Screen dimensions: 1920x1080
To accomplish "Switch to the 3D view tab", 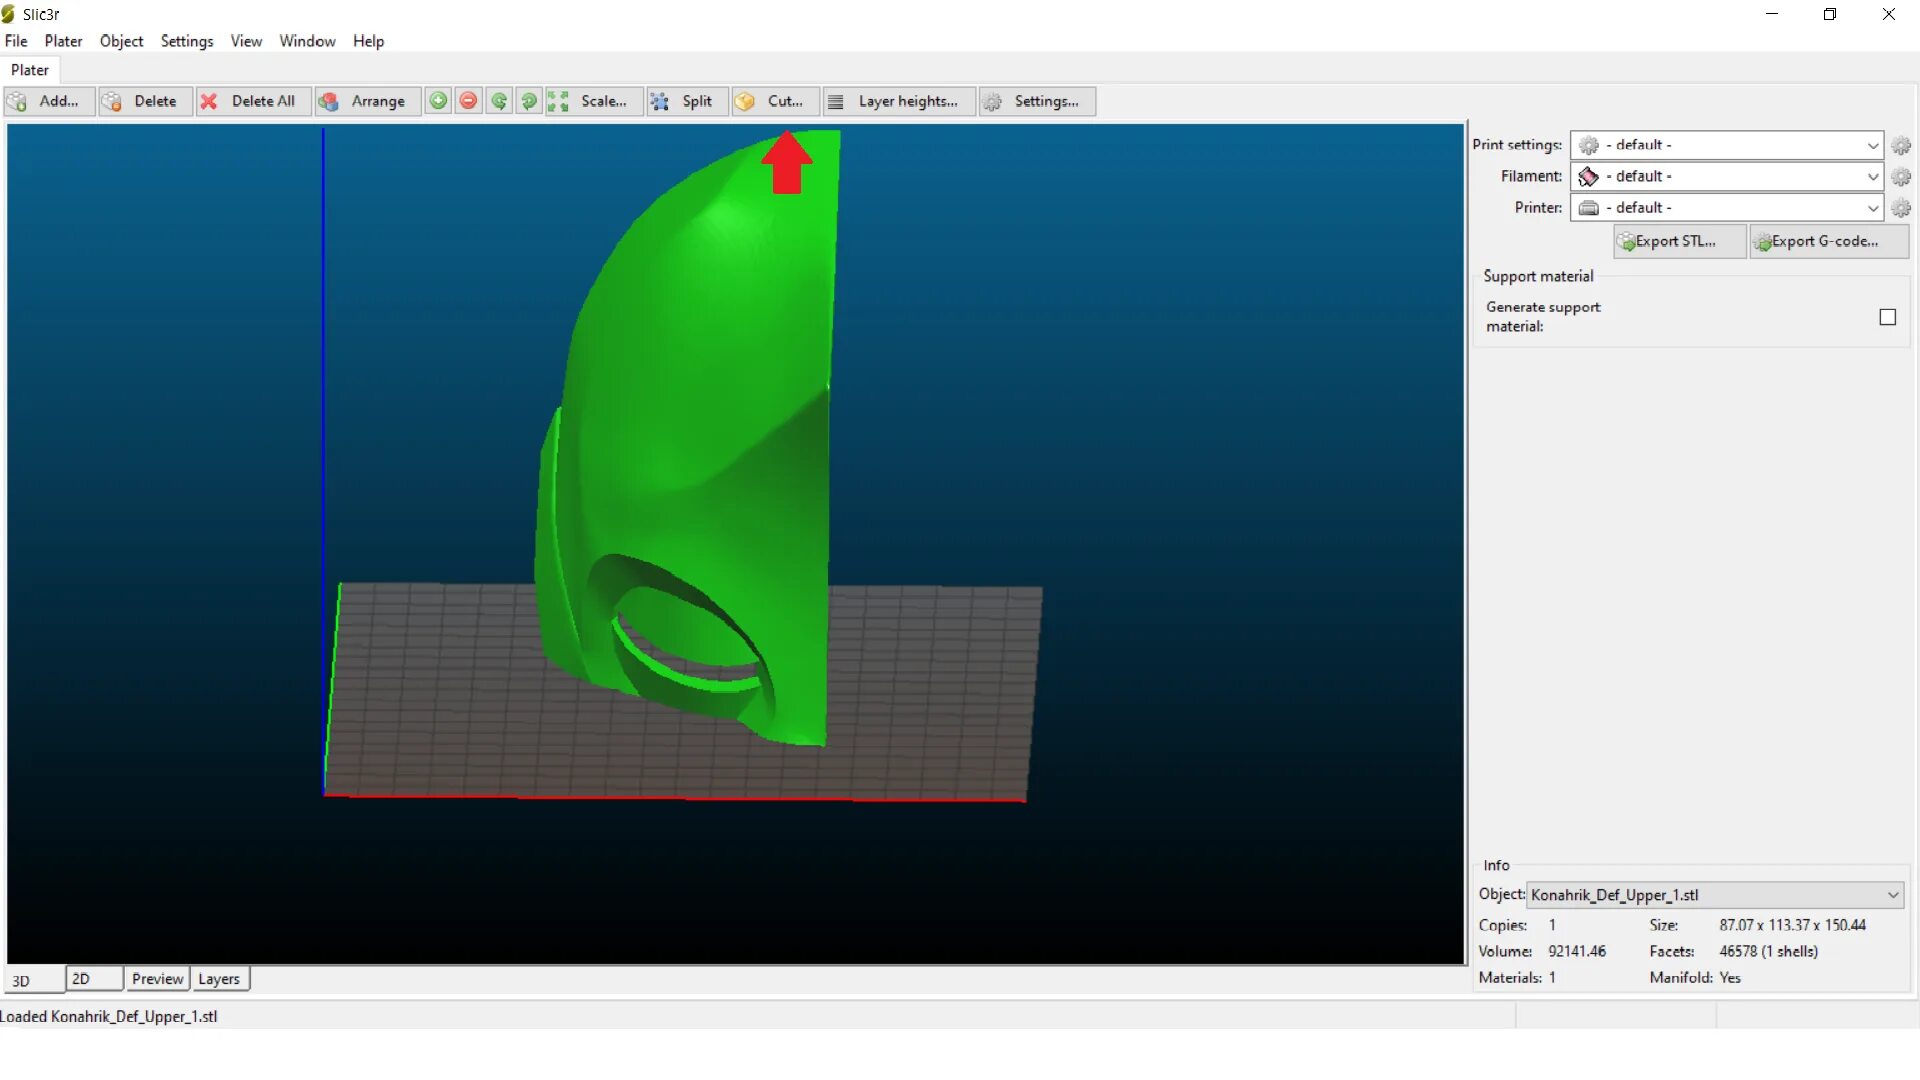I will [34, 980].
